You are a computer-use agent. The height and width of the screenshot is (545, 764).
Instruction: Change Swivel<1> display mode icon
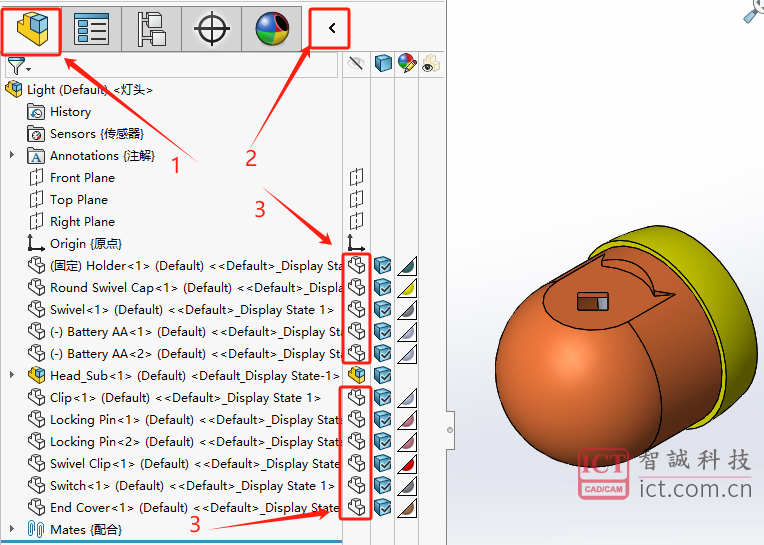383,310
